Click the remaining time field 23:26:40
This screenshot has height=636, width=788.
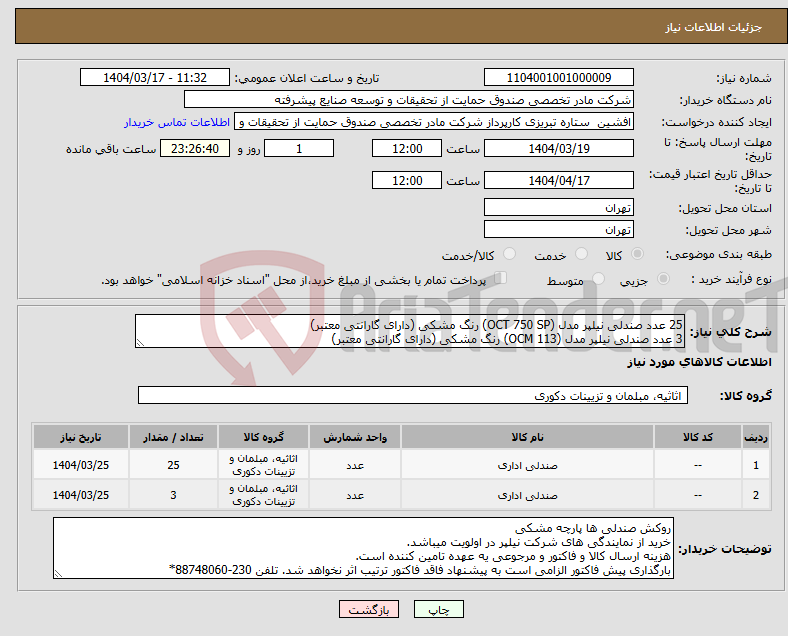point(195,148)
